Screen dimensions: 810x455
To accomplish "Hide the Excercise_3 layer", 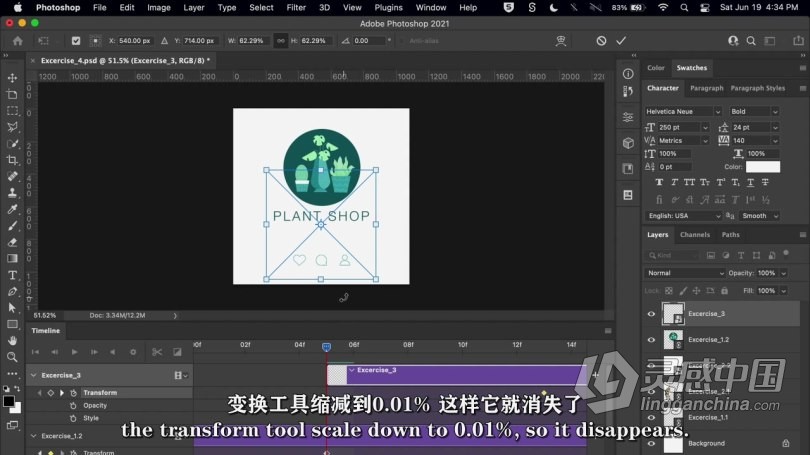I will [651, 314].
